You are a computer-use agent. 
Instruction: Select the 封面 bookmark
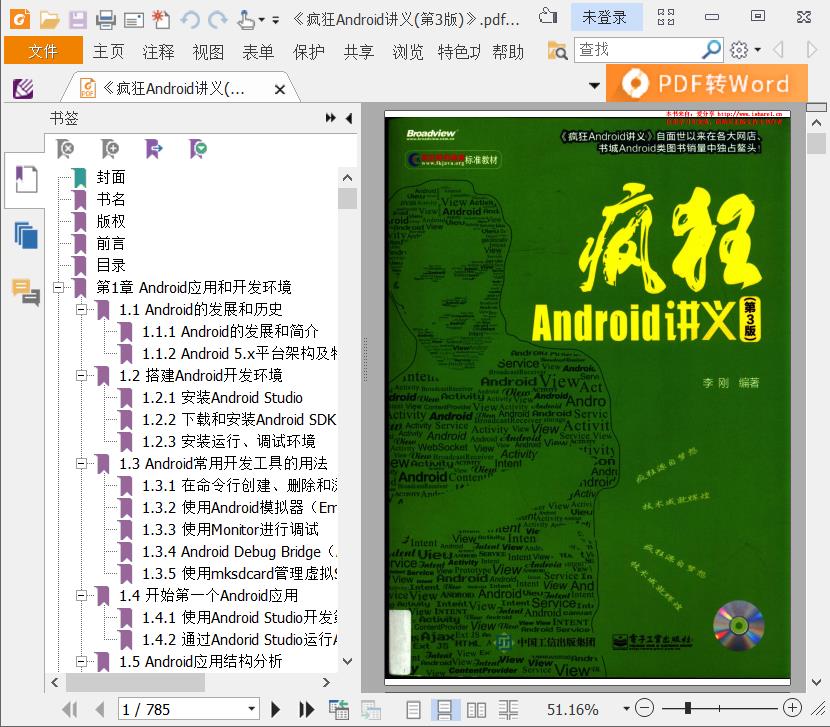111,177
